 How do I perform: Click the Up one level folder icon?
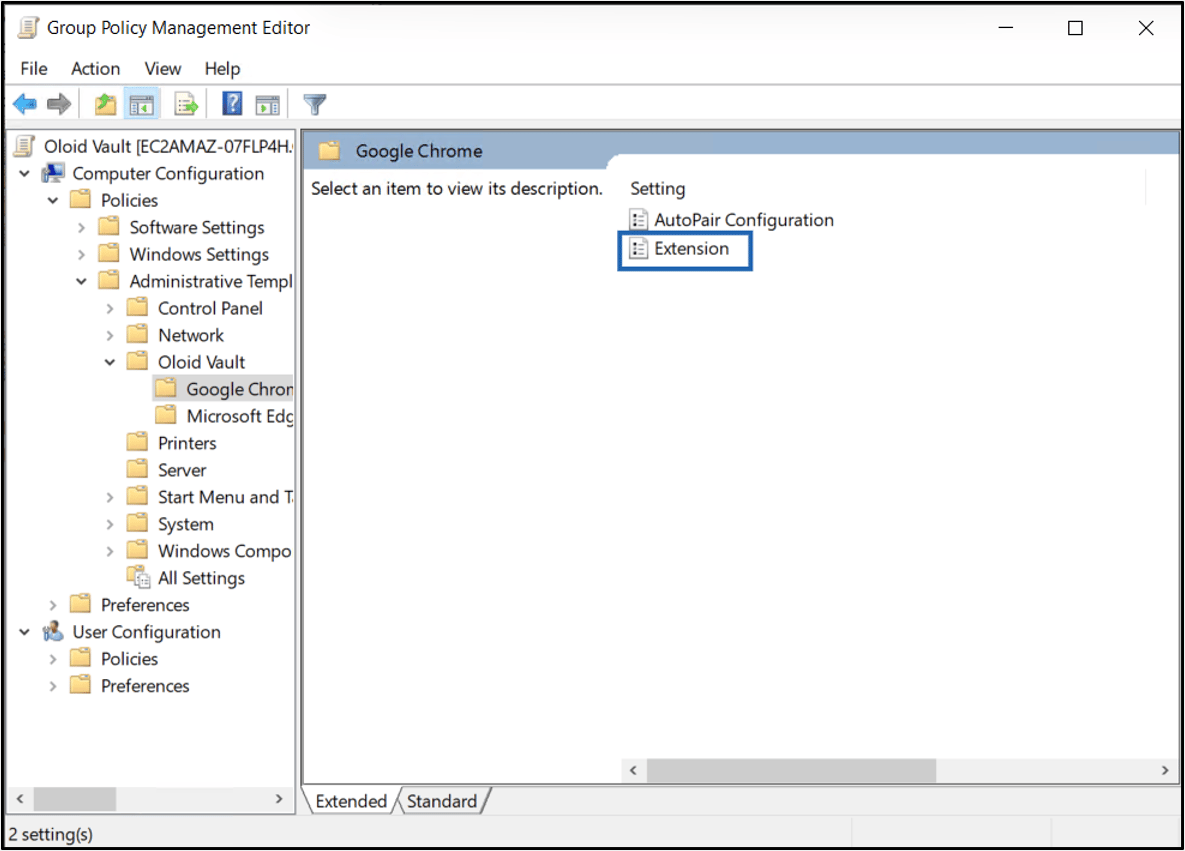(x=106, y=104)
